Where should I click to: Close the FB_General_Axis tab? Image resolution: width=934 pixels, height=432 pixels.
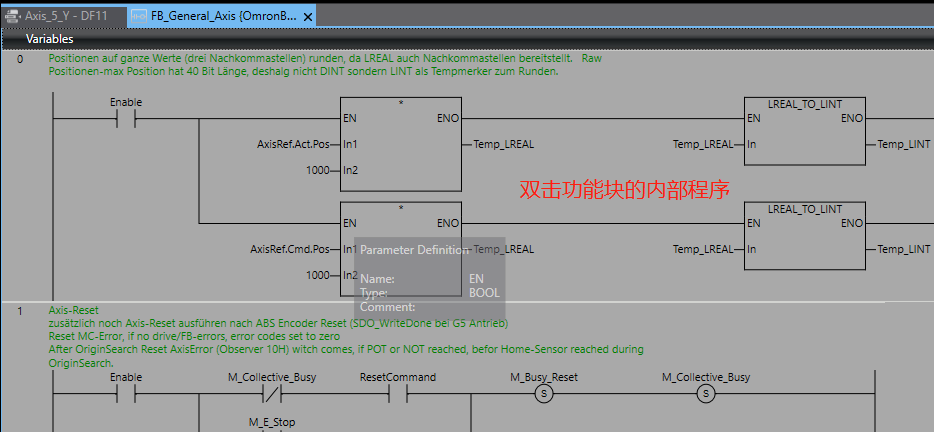[308, 17]
